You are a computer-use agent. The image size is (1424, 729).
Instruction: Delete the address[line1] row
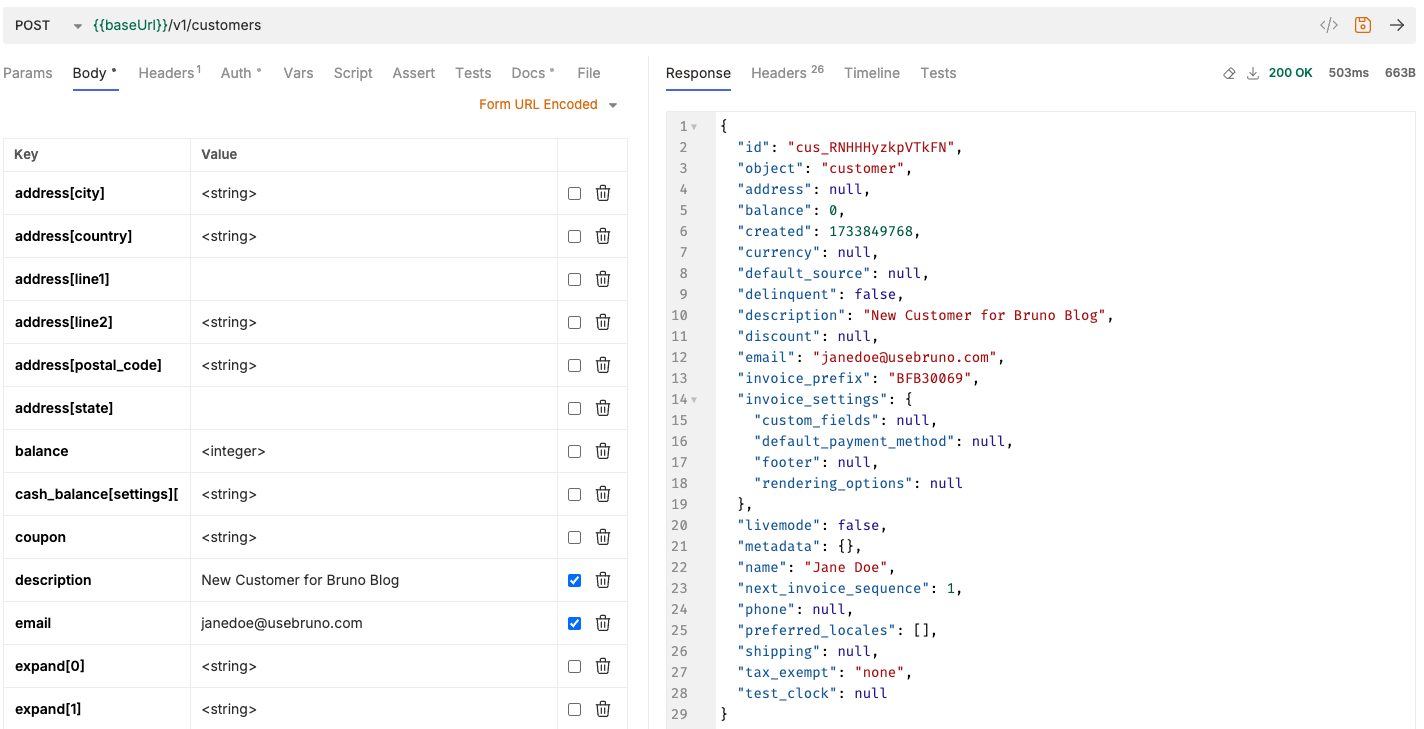[603, 279]
